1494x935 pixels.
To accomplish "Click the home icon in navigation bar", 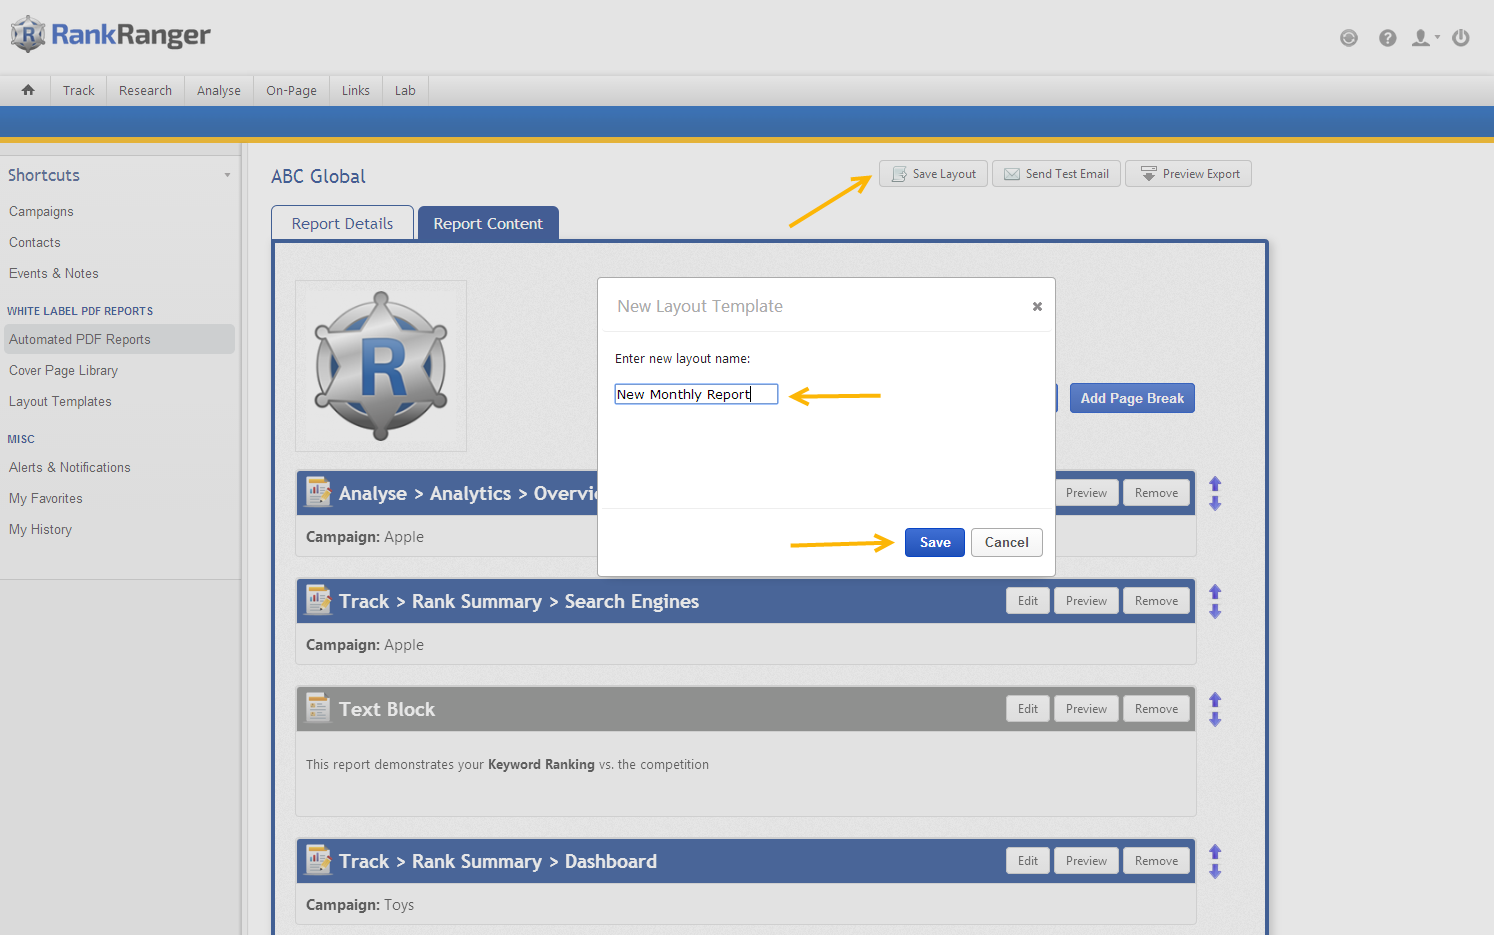I will pyautogui.click(x=28, y=90).
